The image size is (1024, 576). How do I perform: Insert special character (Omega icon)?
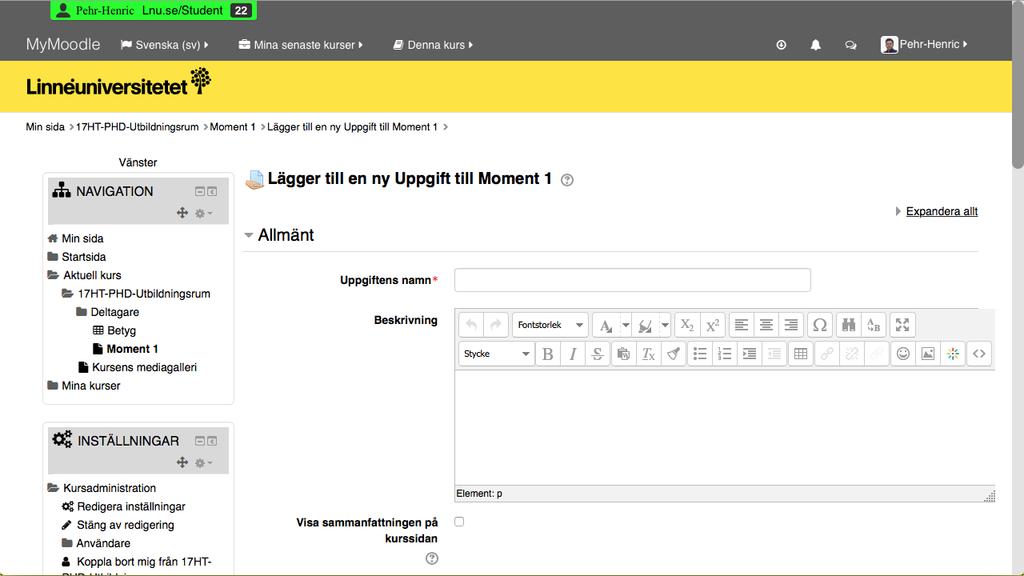pyautogui.click(x=820, y=325)
